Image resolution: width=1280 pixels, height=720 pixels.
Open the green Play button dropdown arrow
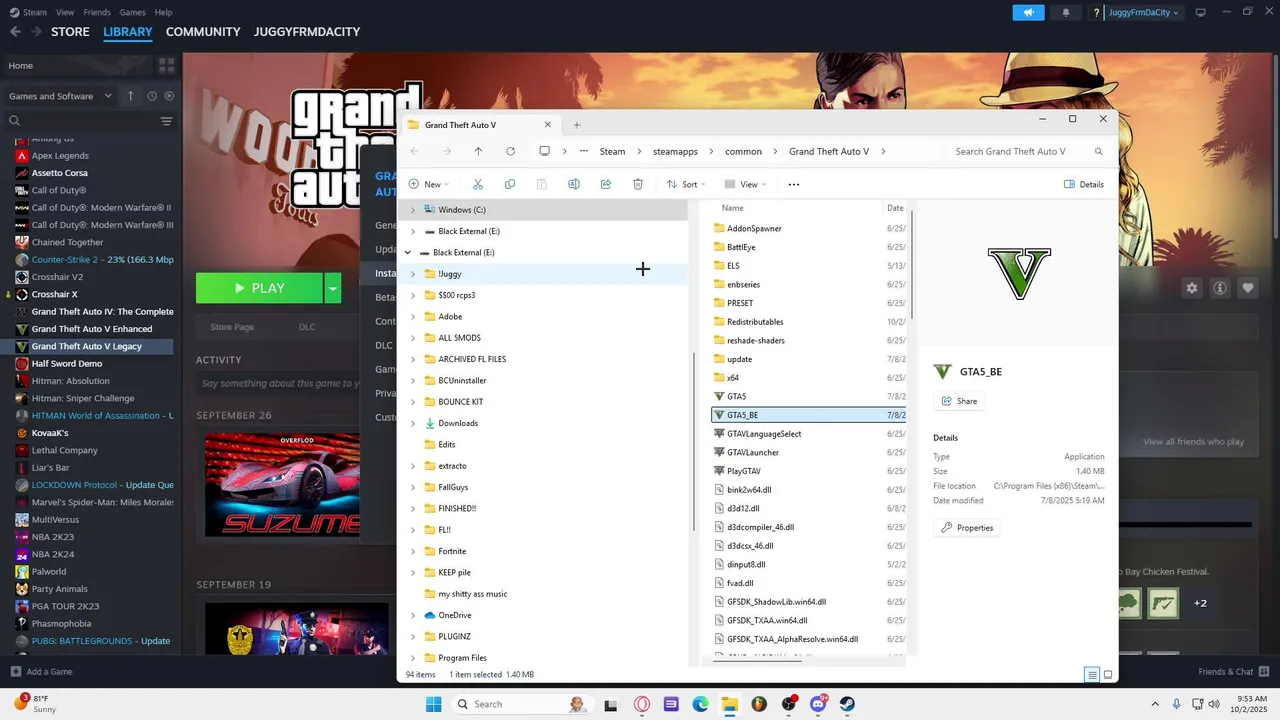click(333, 288)
